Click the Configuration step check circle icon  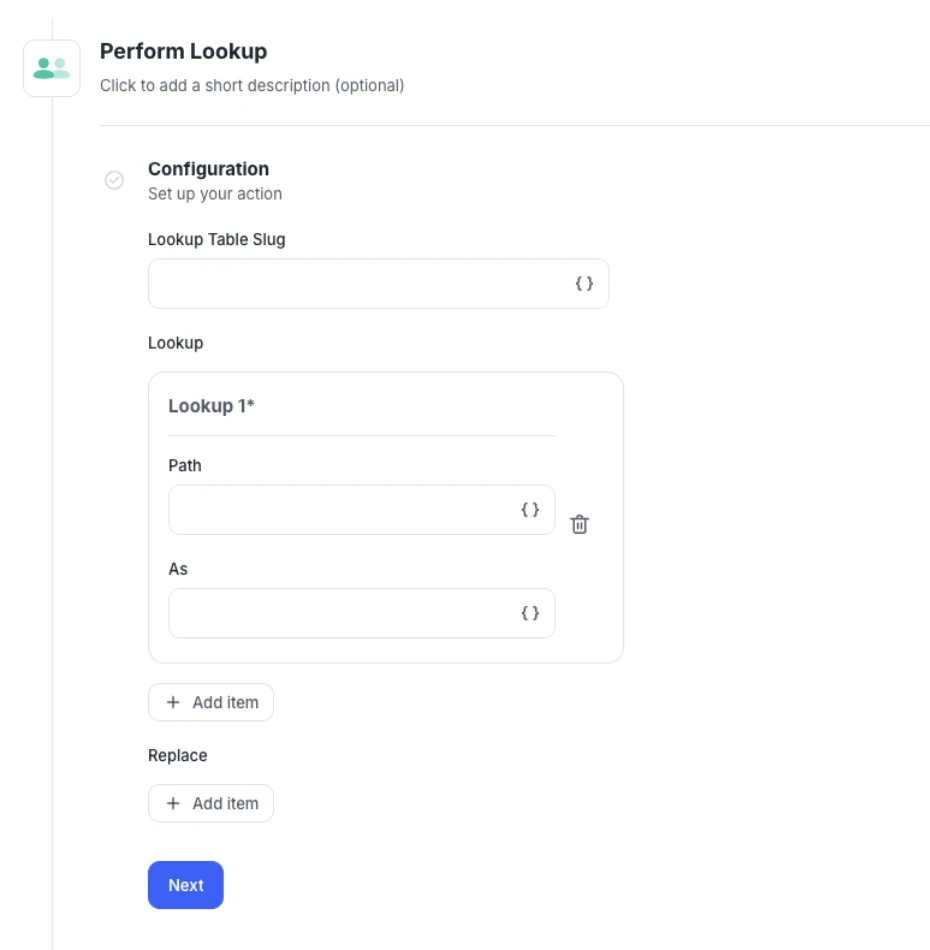click(x=114, y=180)
